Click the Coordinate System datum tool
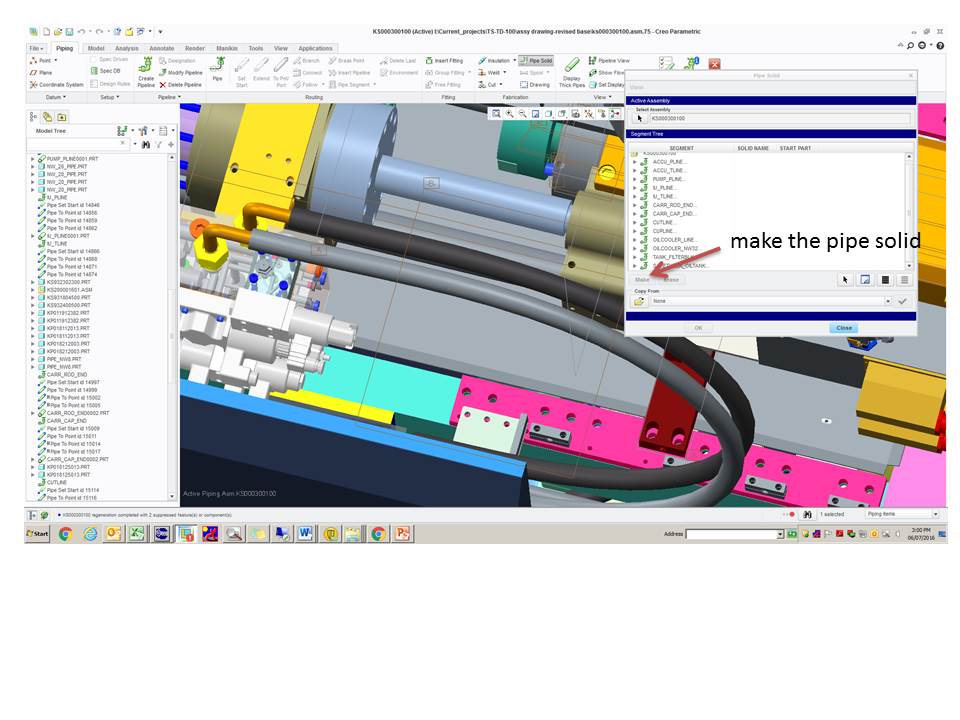 56,84
